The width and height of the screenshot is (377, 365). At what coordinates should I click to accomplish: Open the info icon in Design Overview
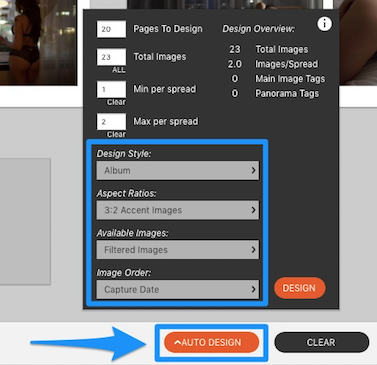324,24
